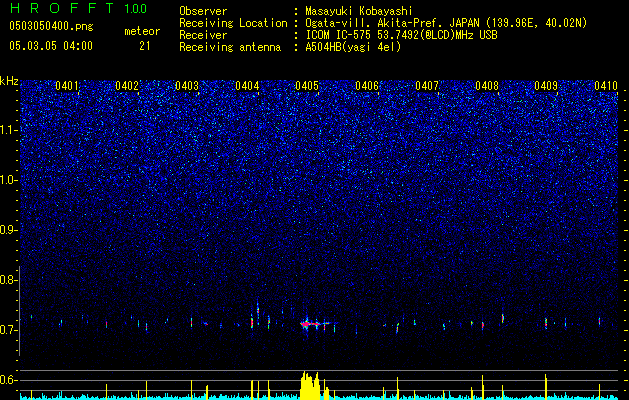
Task: Click the 1.0 kHz axis label
Action: click(8, 180)
